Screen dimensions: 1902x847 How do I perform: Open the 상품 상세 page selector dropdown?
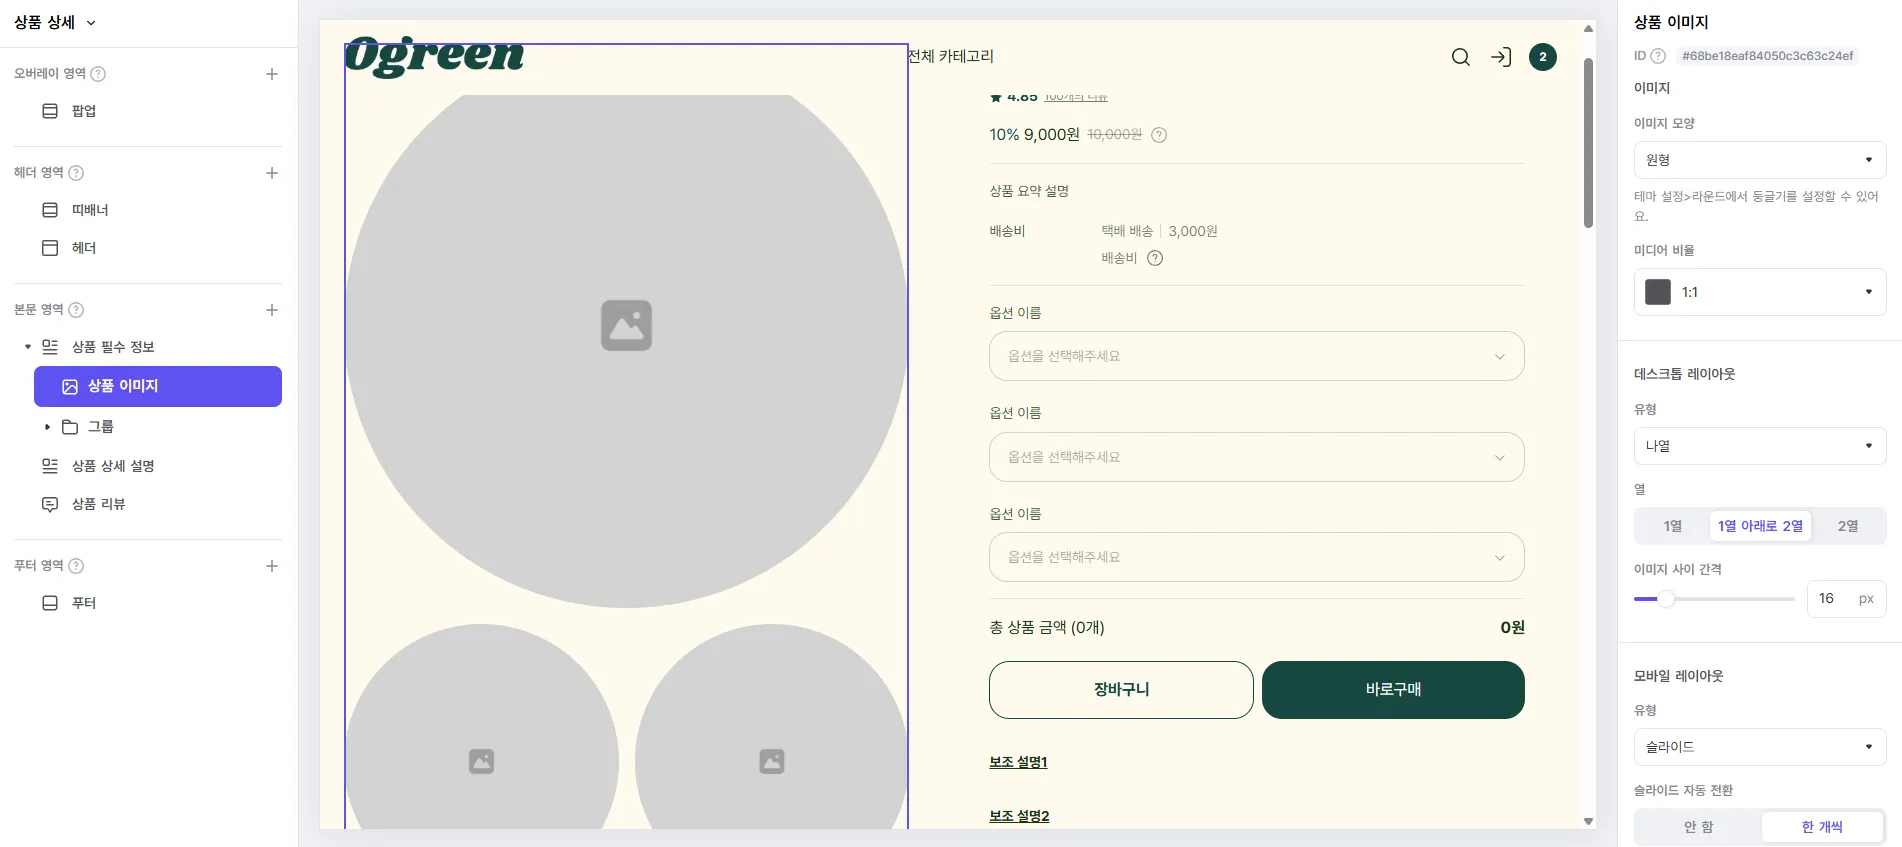[x=55, y=22]
